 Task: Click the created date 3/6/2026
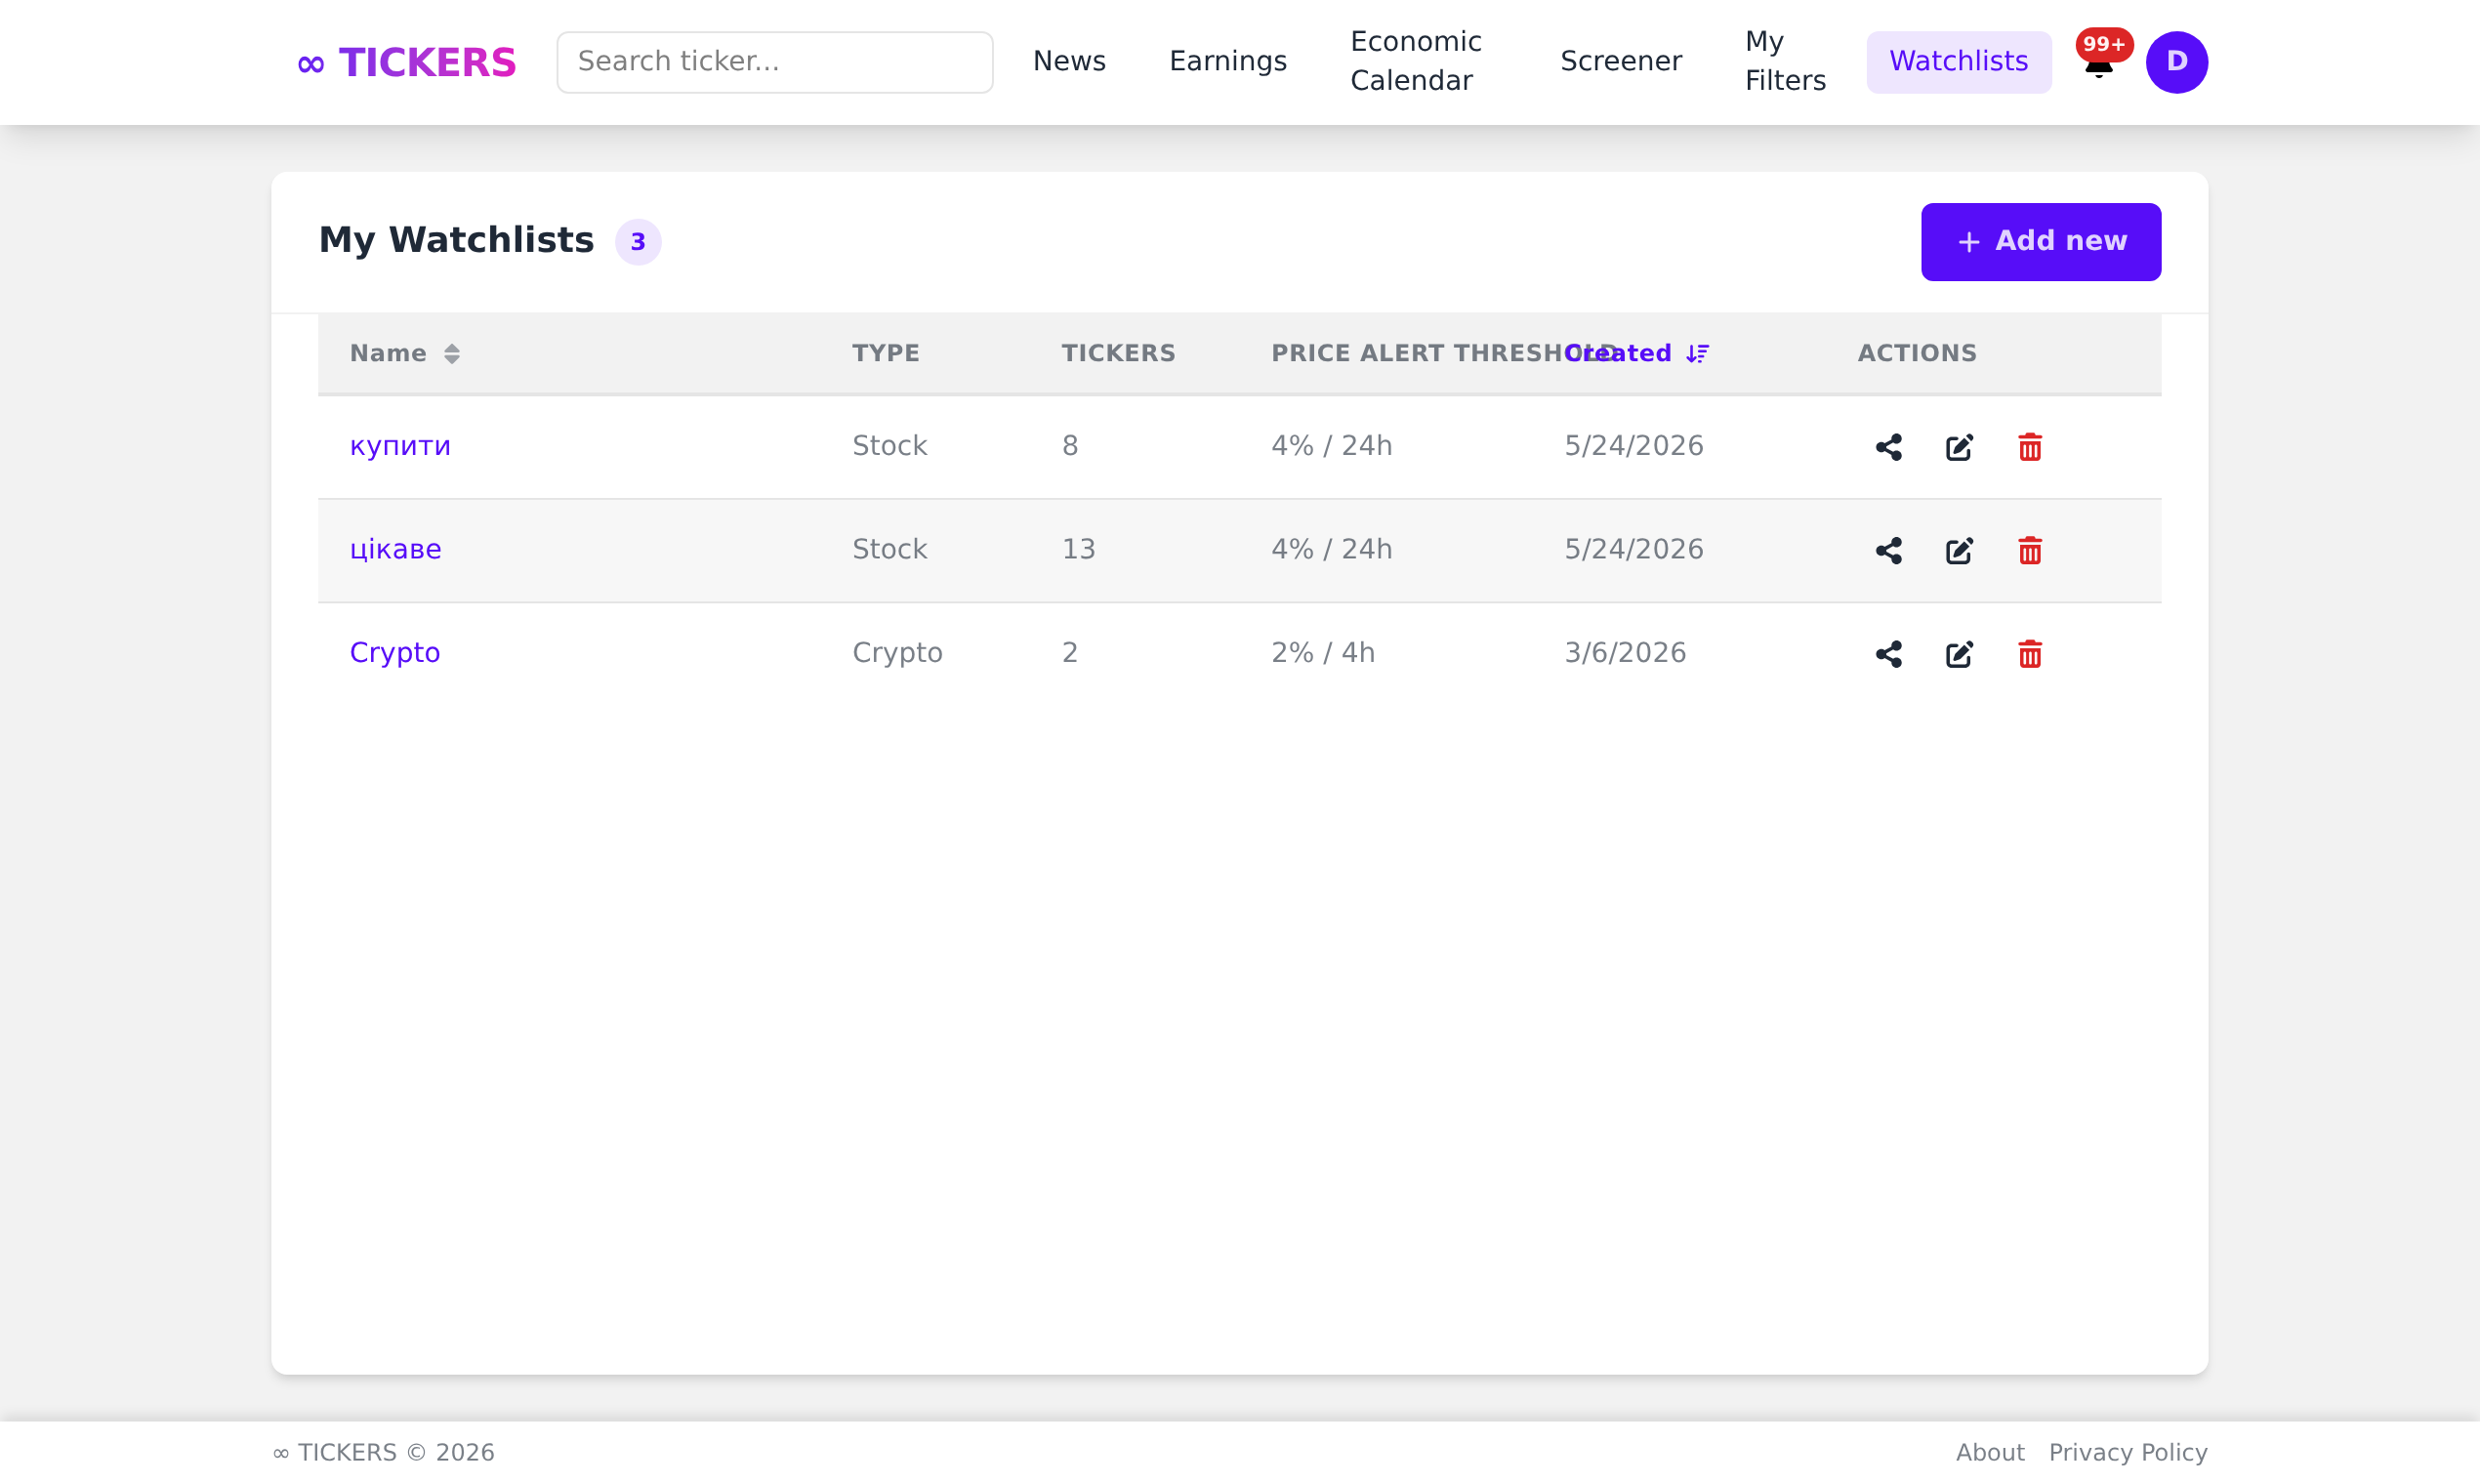[x=1625, y=653]
